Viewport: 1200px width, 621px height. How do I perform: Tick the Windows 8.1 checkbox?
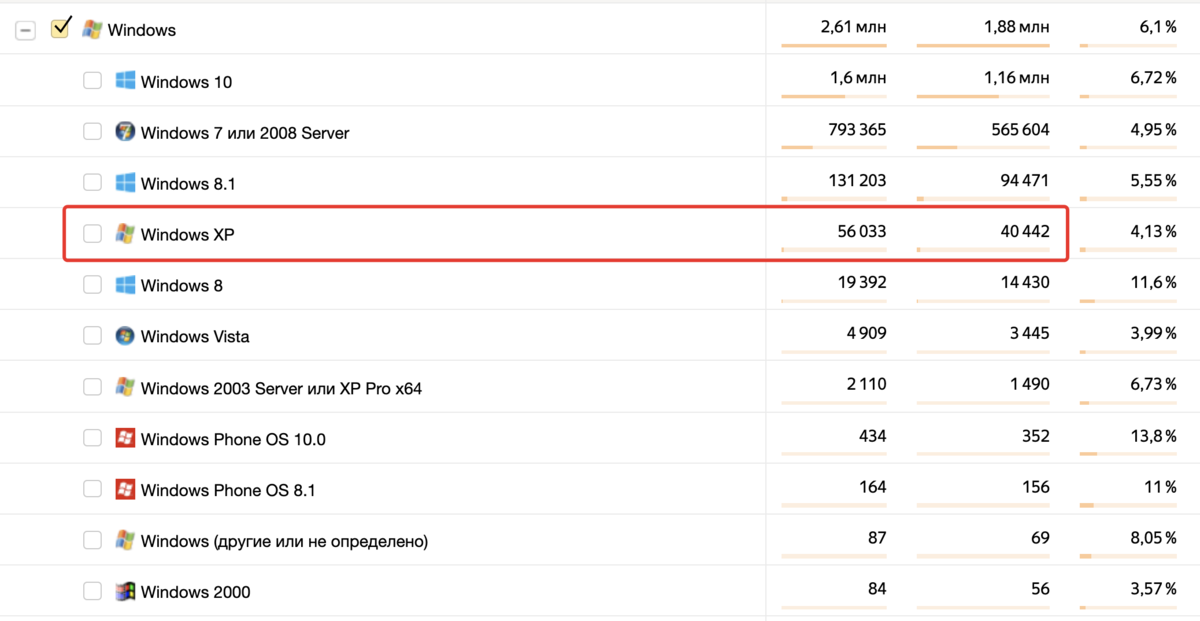pyautogui.click(x=92, y=183)
